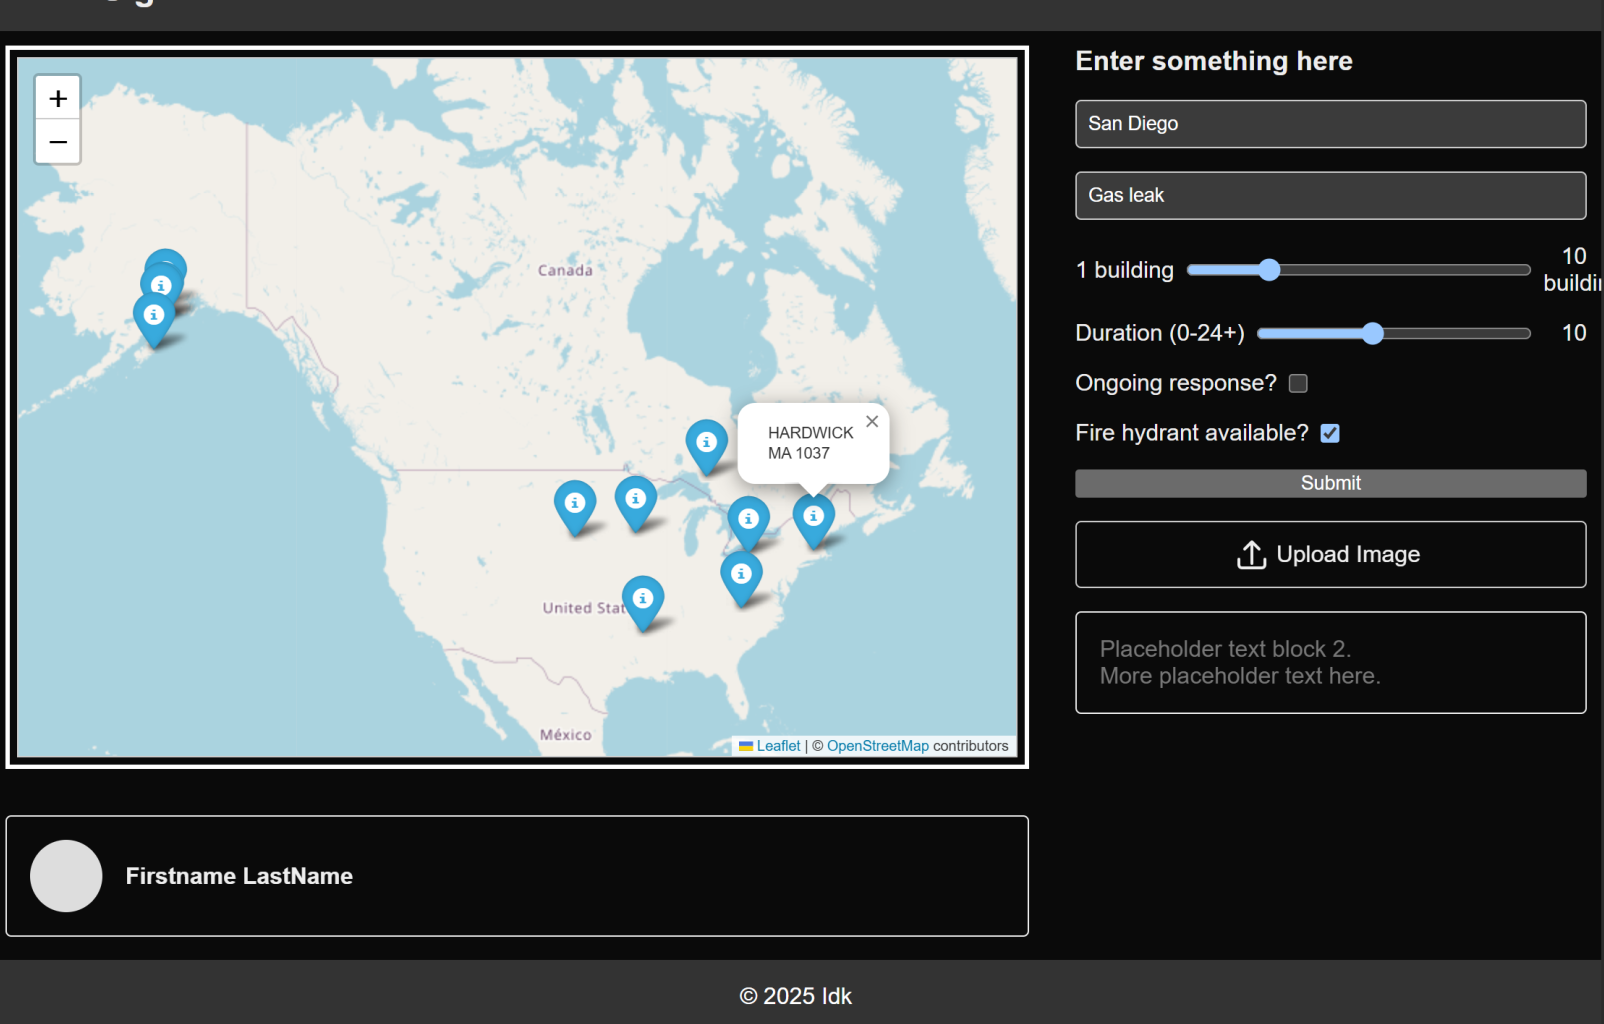Click the © 2025 Idk footer text
1604x1024 pixels.
(x=796, y=996)
